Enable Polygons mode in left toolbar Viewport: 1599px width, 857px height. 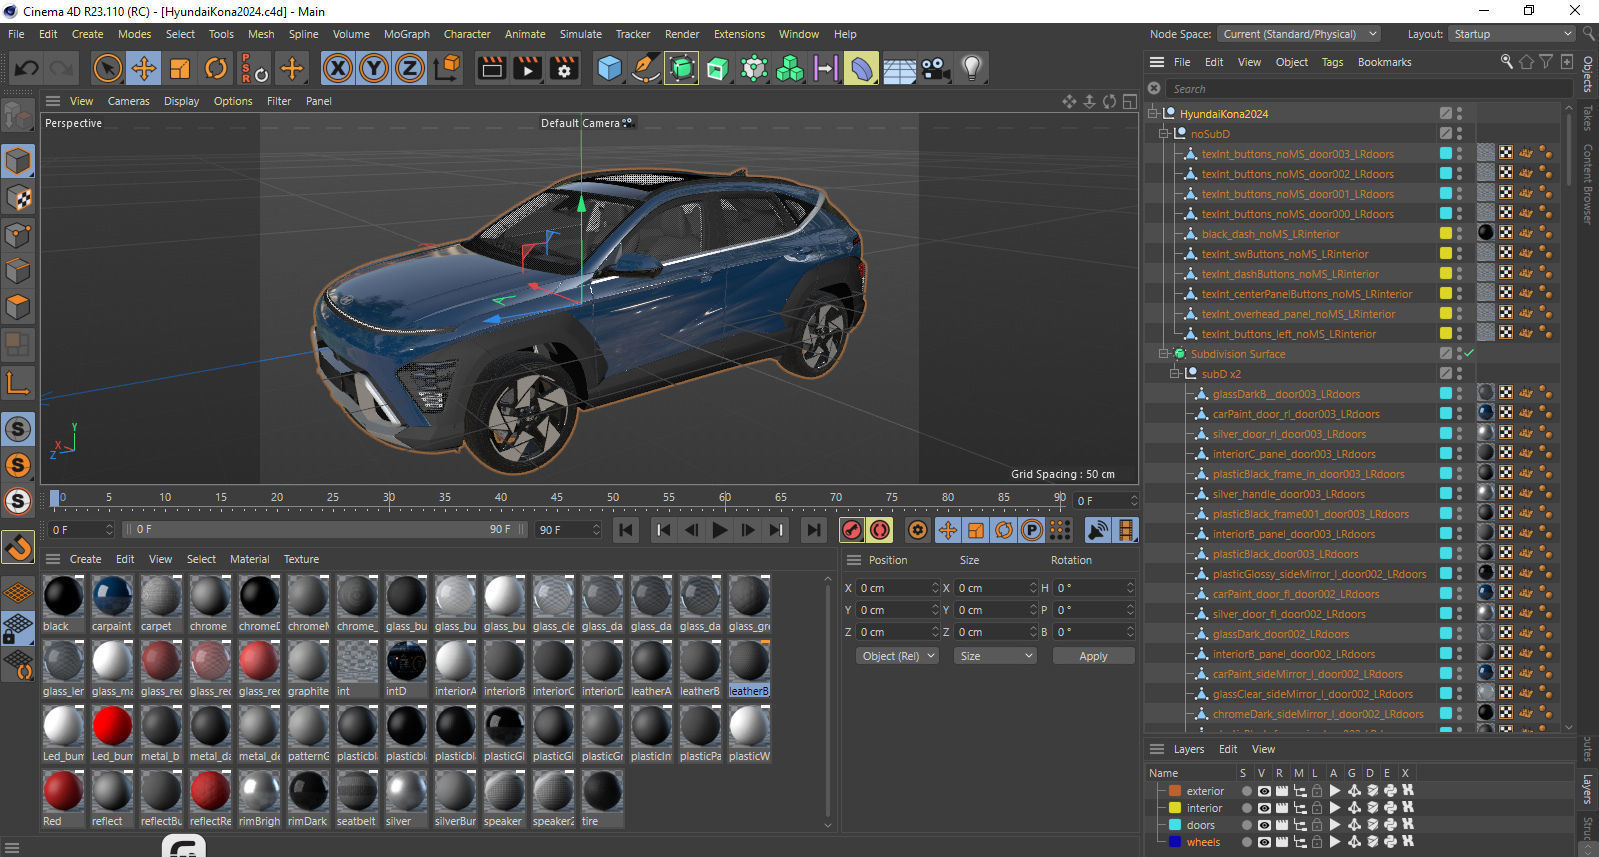coord(18,307)
